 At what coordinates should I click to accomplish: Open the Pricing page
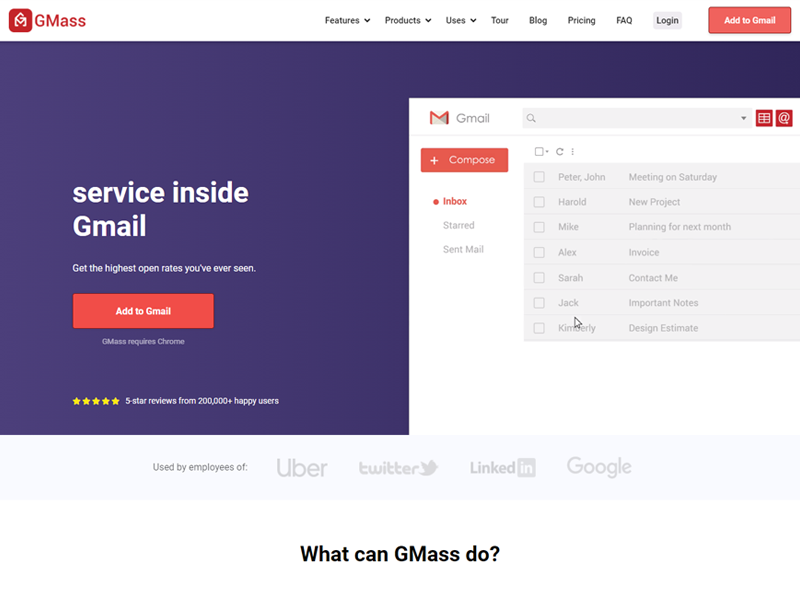click(581, 20)
